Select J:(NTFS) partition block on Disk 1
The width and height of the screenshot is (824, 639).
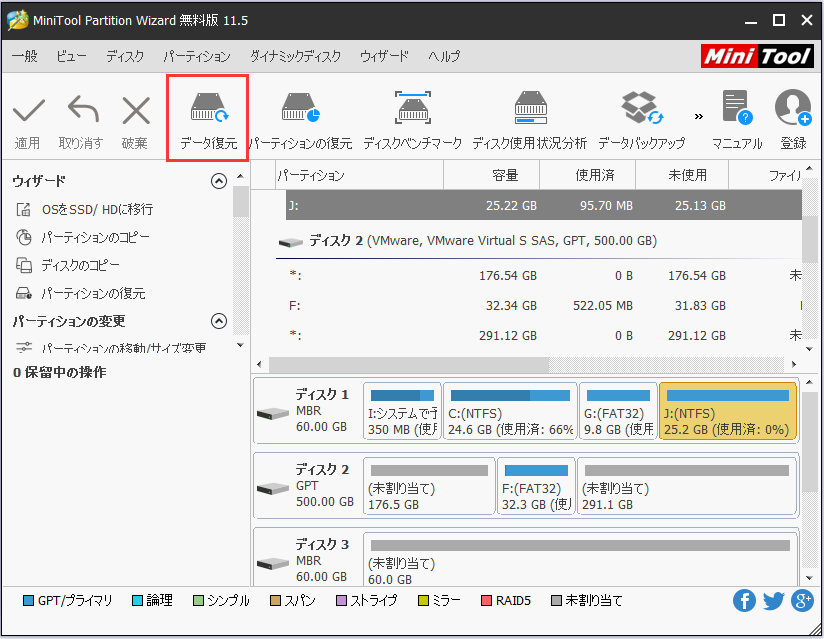(x=728, y=411)
